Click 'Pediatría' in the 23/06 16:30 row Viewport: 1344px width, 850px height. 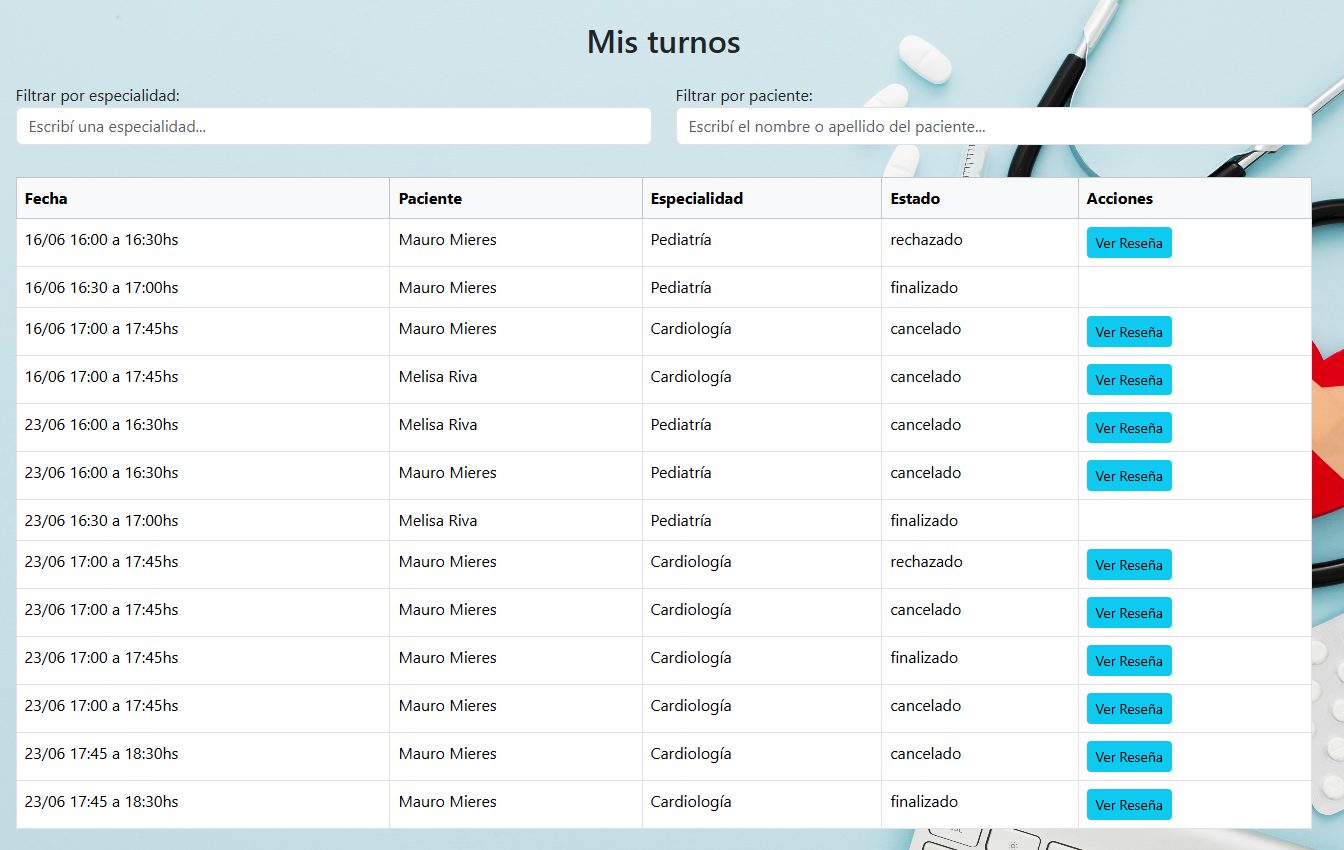tap(681, 521)
